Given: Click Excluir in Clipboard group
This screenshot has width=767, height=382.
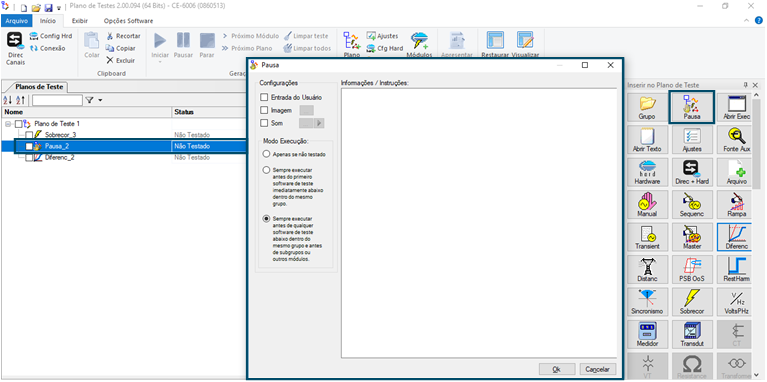Looking at the screenshot, I should (120, 61).
